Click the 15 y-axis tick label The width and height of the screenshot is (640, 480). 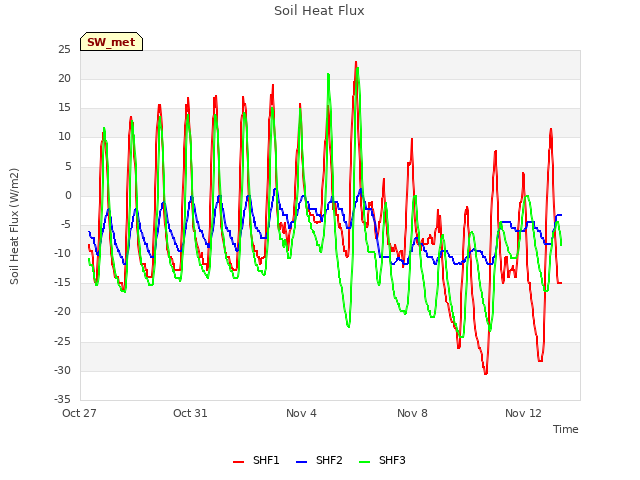[64, 108]
